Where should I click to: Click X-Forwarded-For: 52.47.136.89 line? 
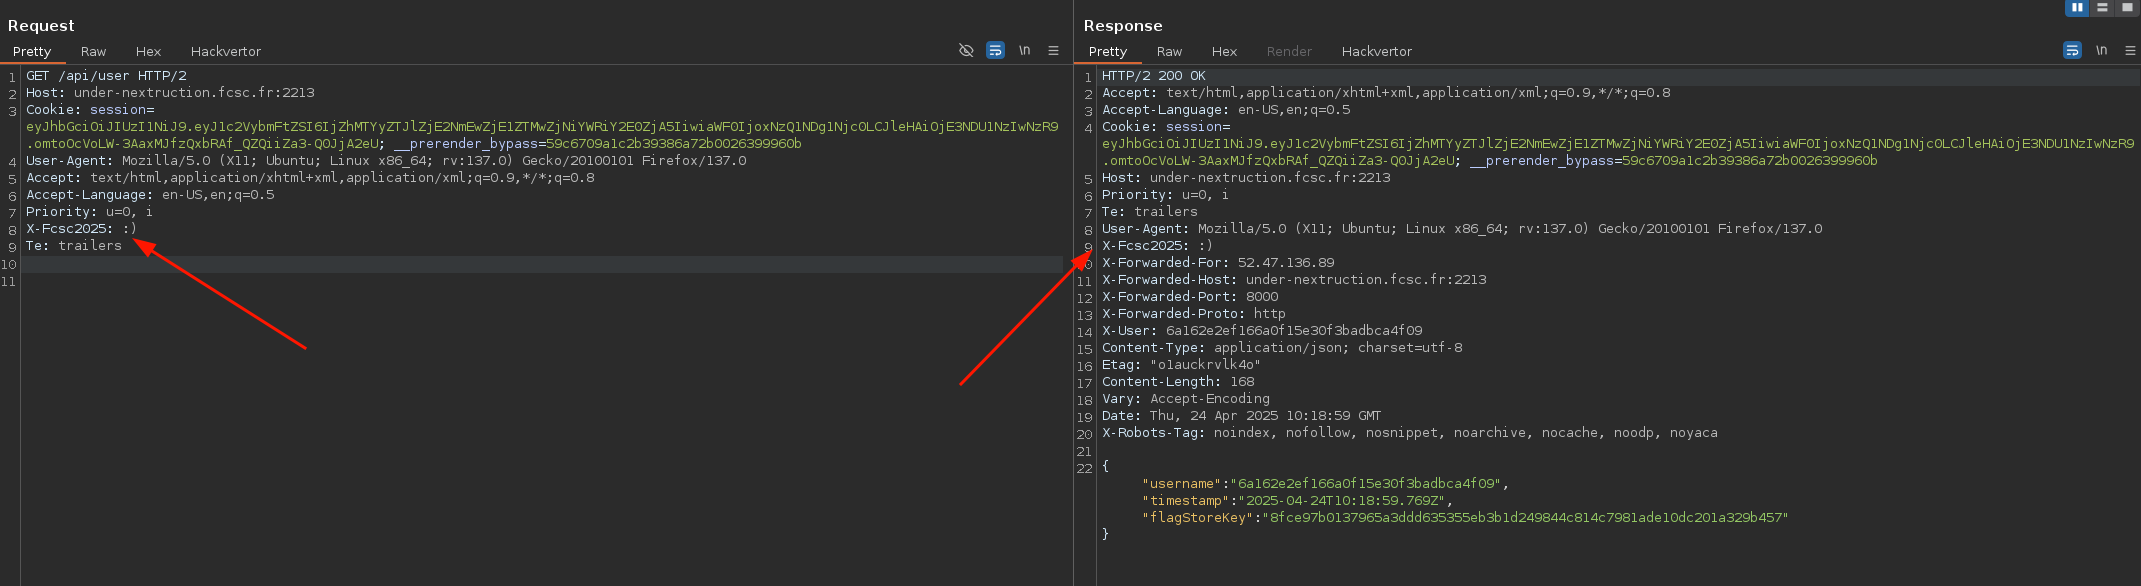[1218, 263]
